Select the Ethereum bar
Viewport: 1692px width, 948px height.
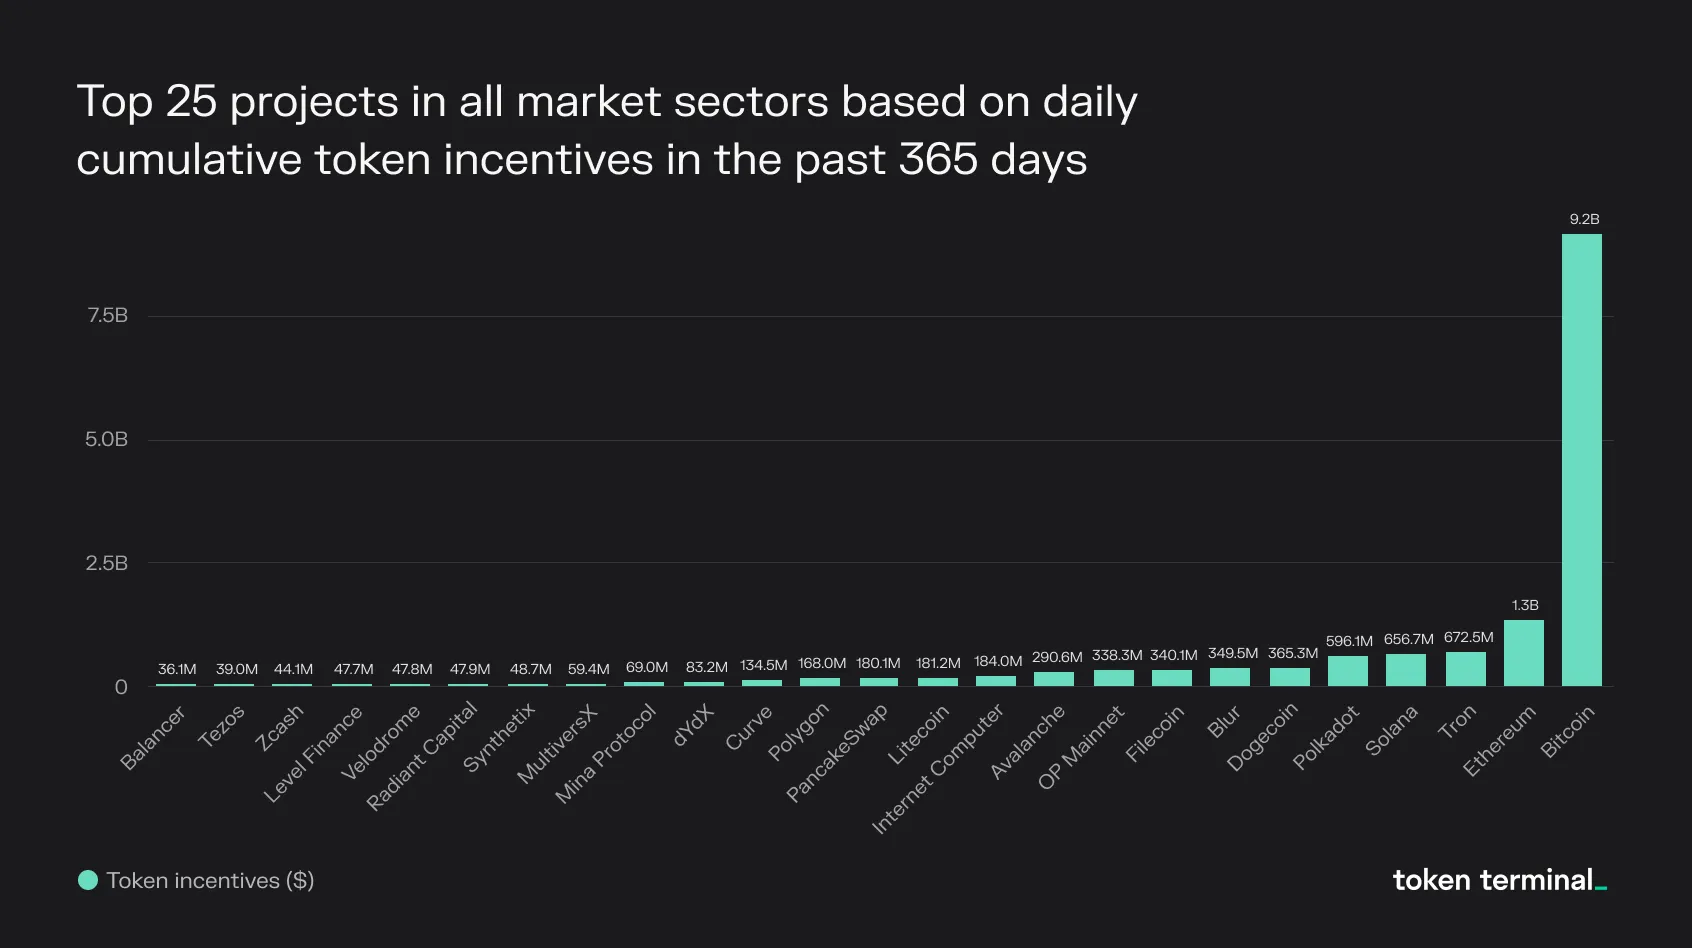pyautogui.click(x=1524, y=653)
